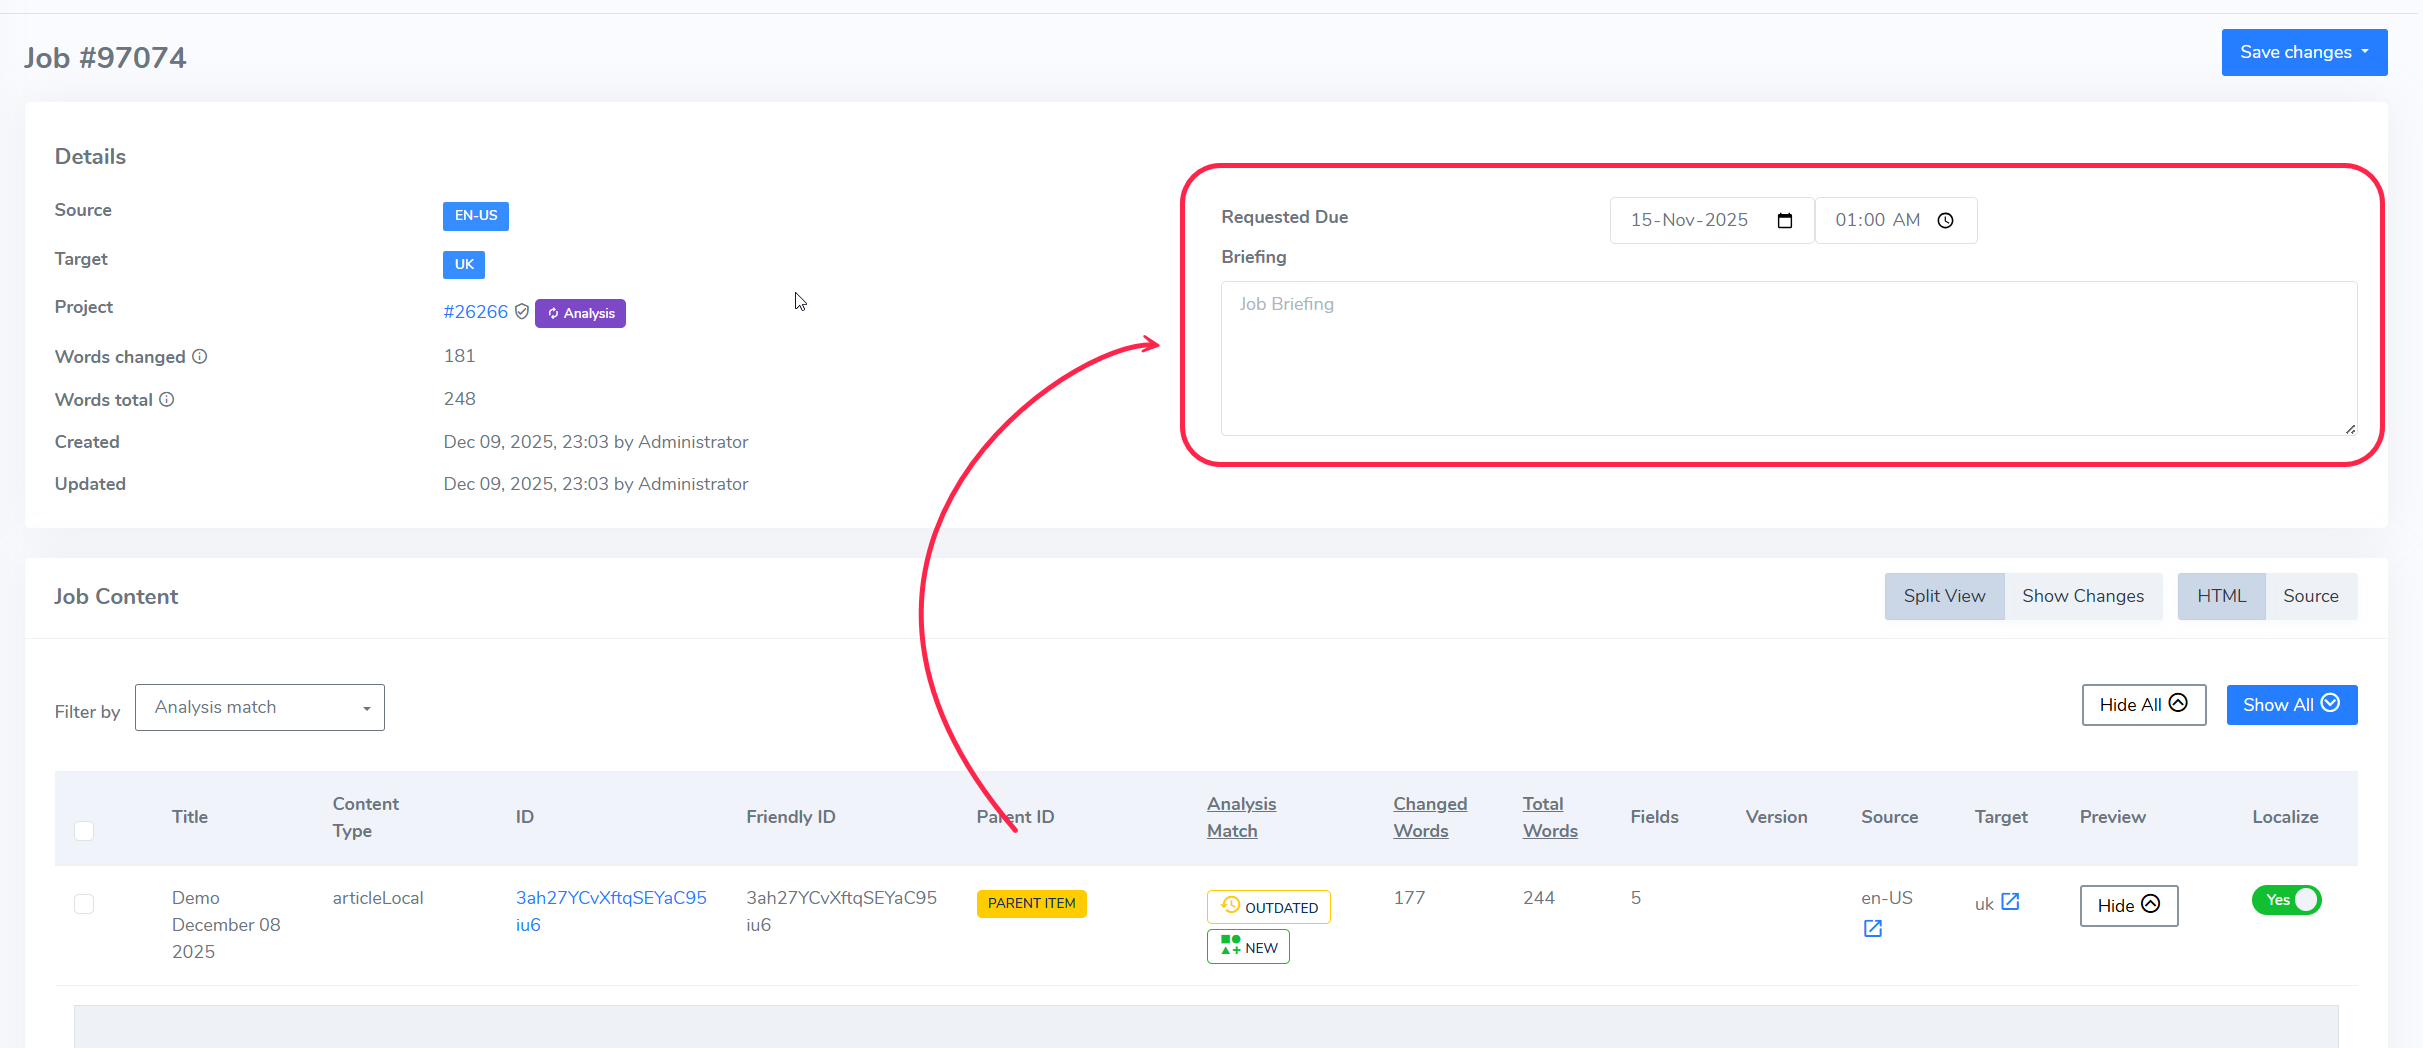Click the Words changed info icon
Screen dimensions: 2423x1048
coord(200,357)
